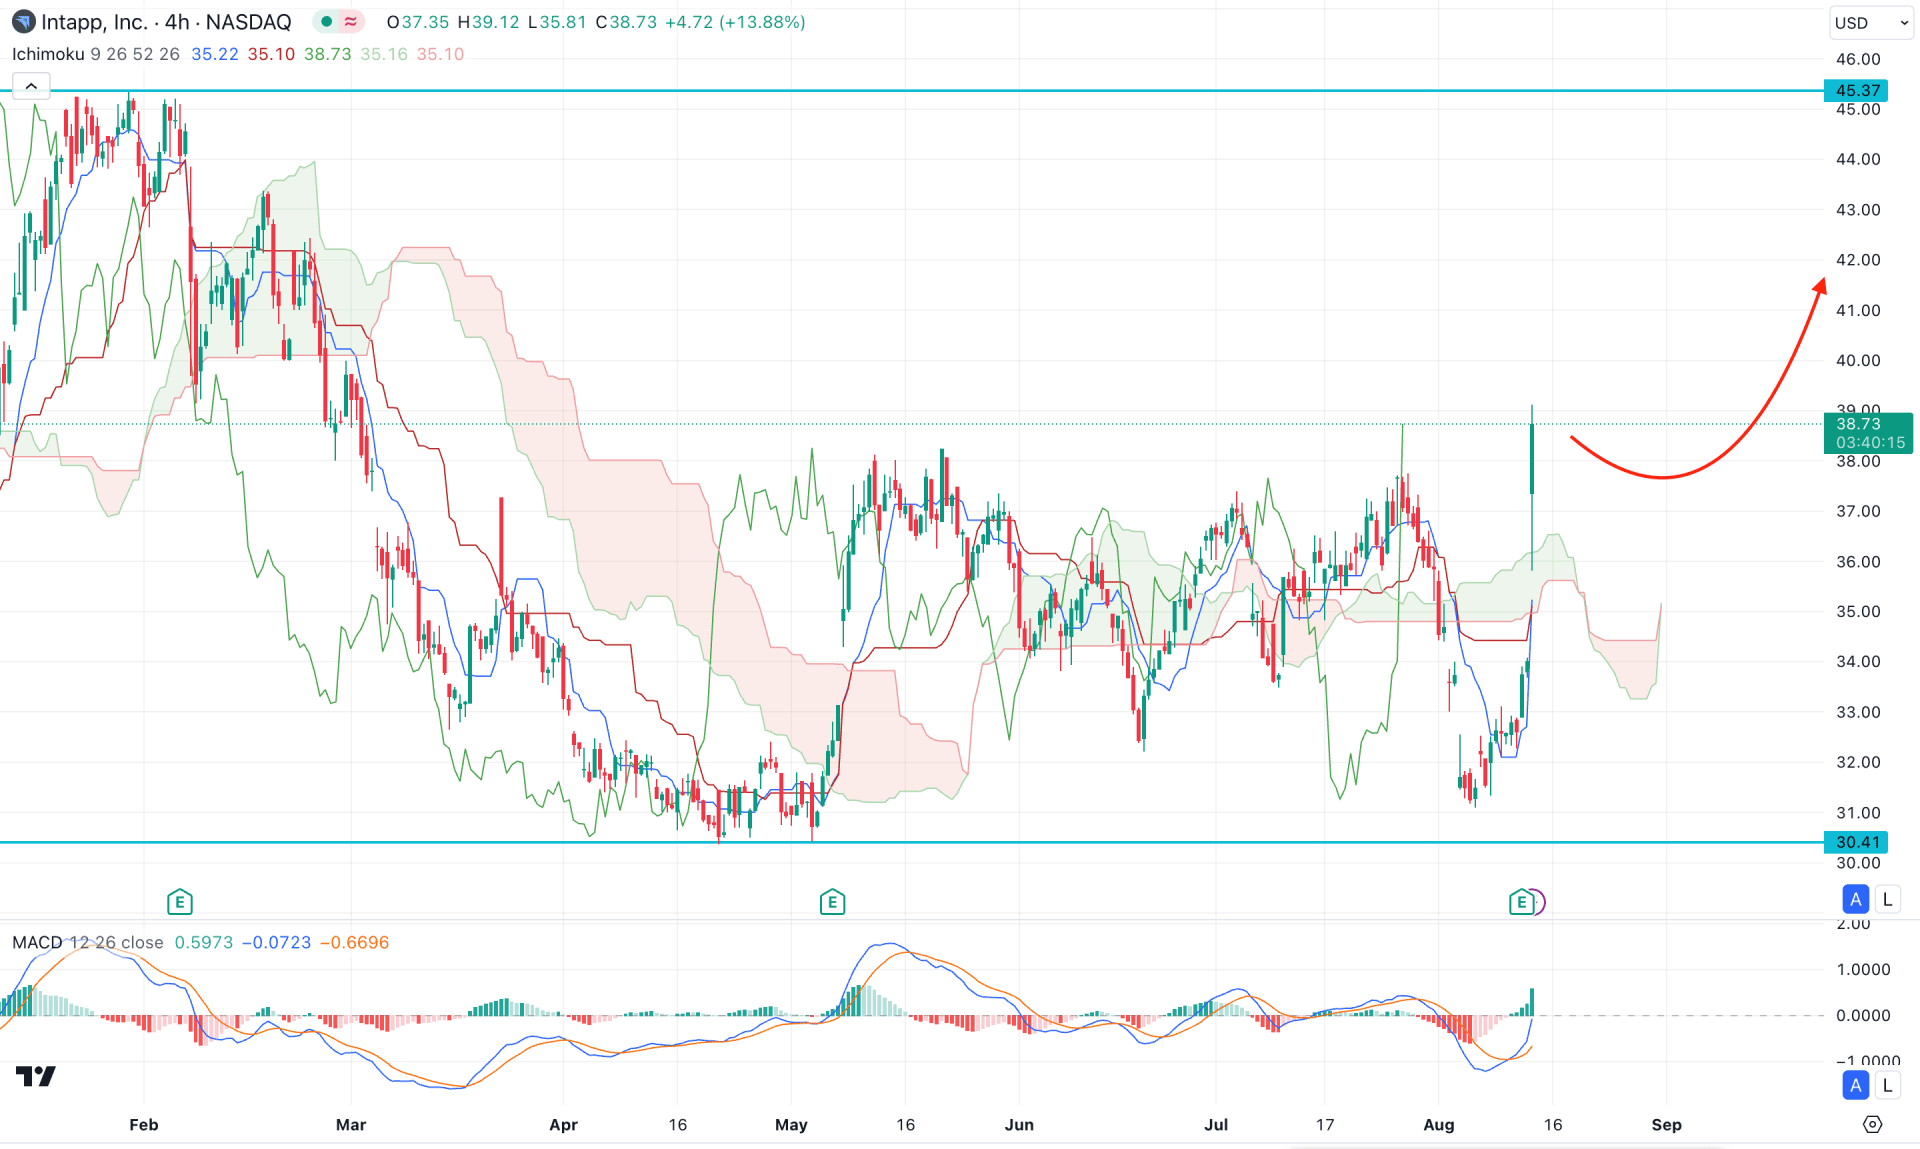Toggle auto scale A on MACD pane
This screenshot has width=1920, height=1149.
coord(1856,1085)
